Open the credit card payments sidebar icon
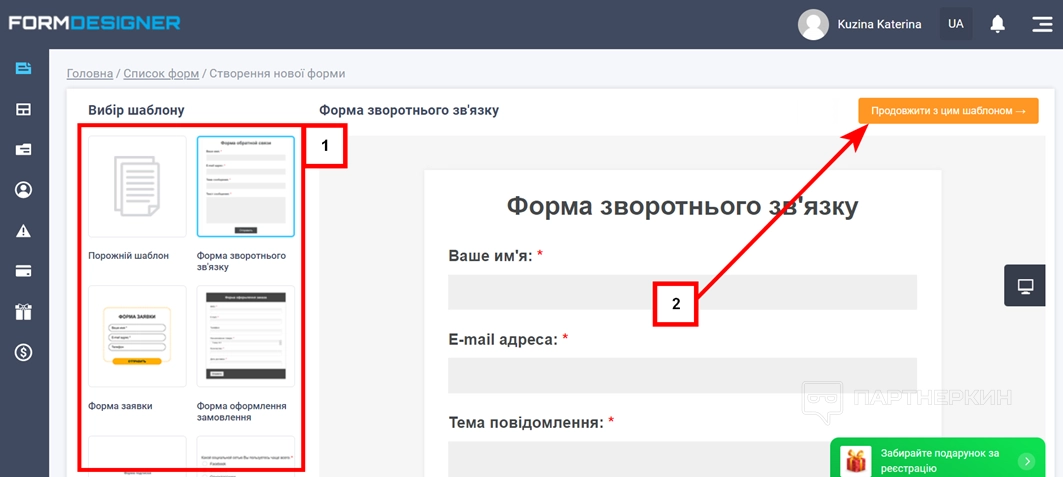The height and width of the screenshot is (477, 1063). coord(24,272)
